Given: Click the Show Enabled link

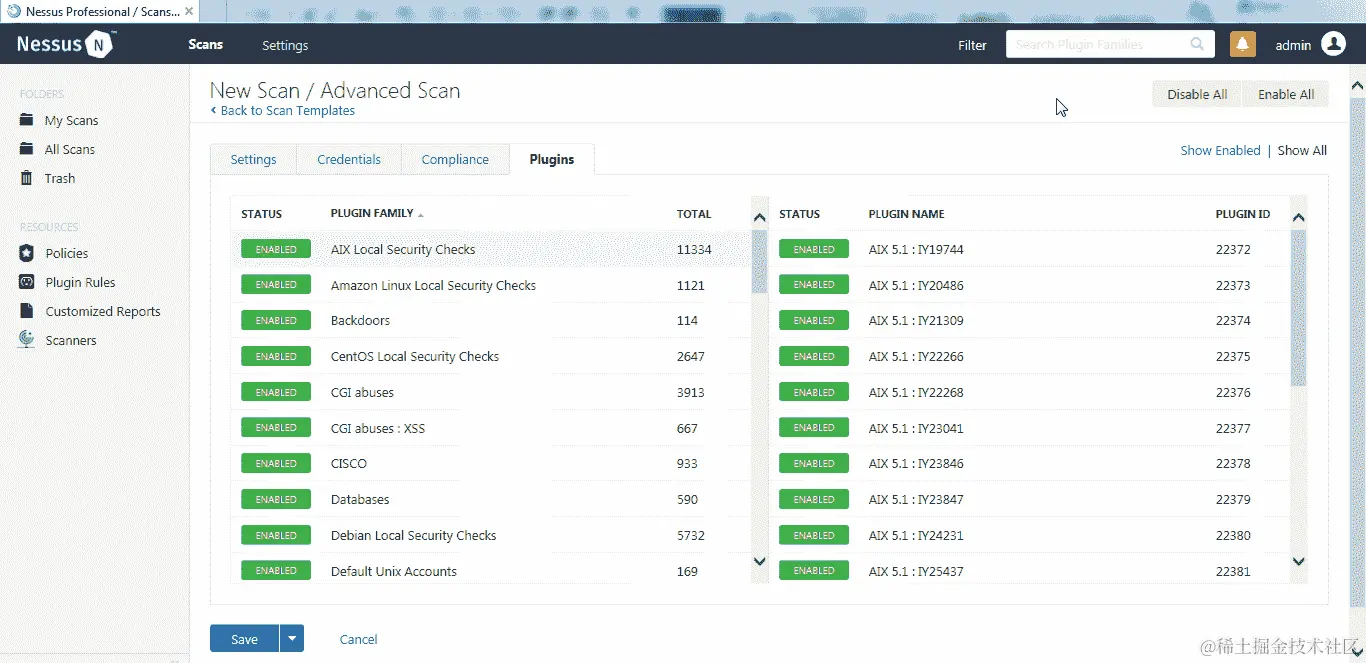Looking at the screenshot, I should point(1220,150).
